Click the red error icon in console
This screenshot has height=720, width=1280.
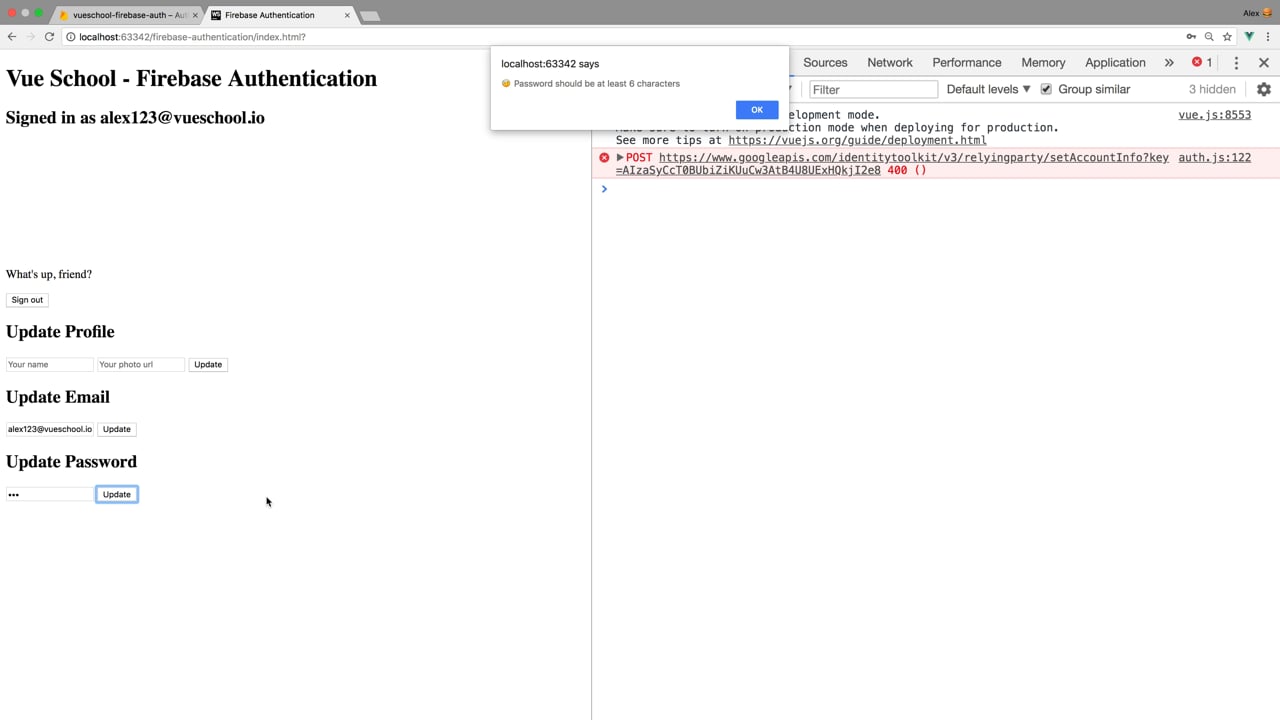point(604,158)
